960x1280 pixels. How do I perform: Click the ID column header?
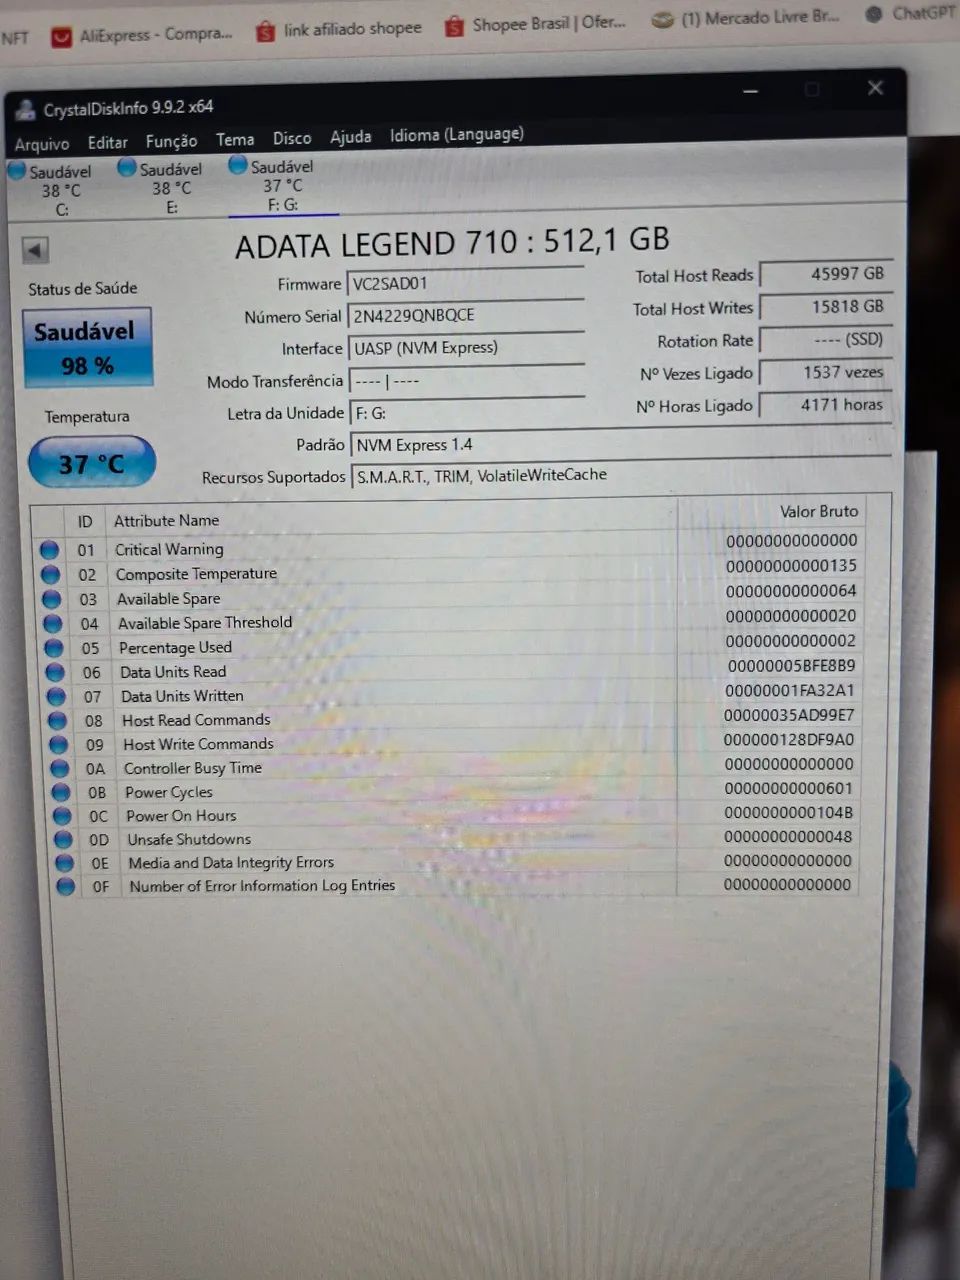[85, 521]
